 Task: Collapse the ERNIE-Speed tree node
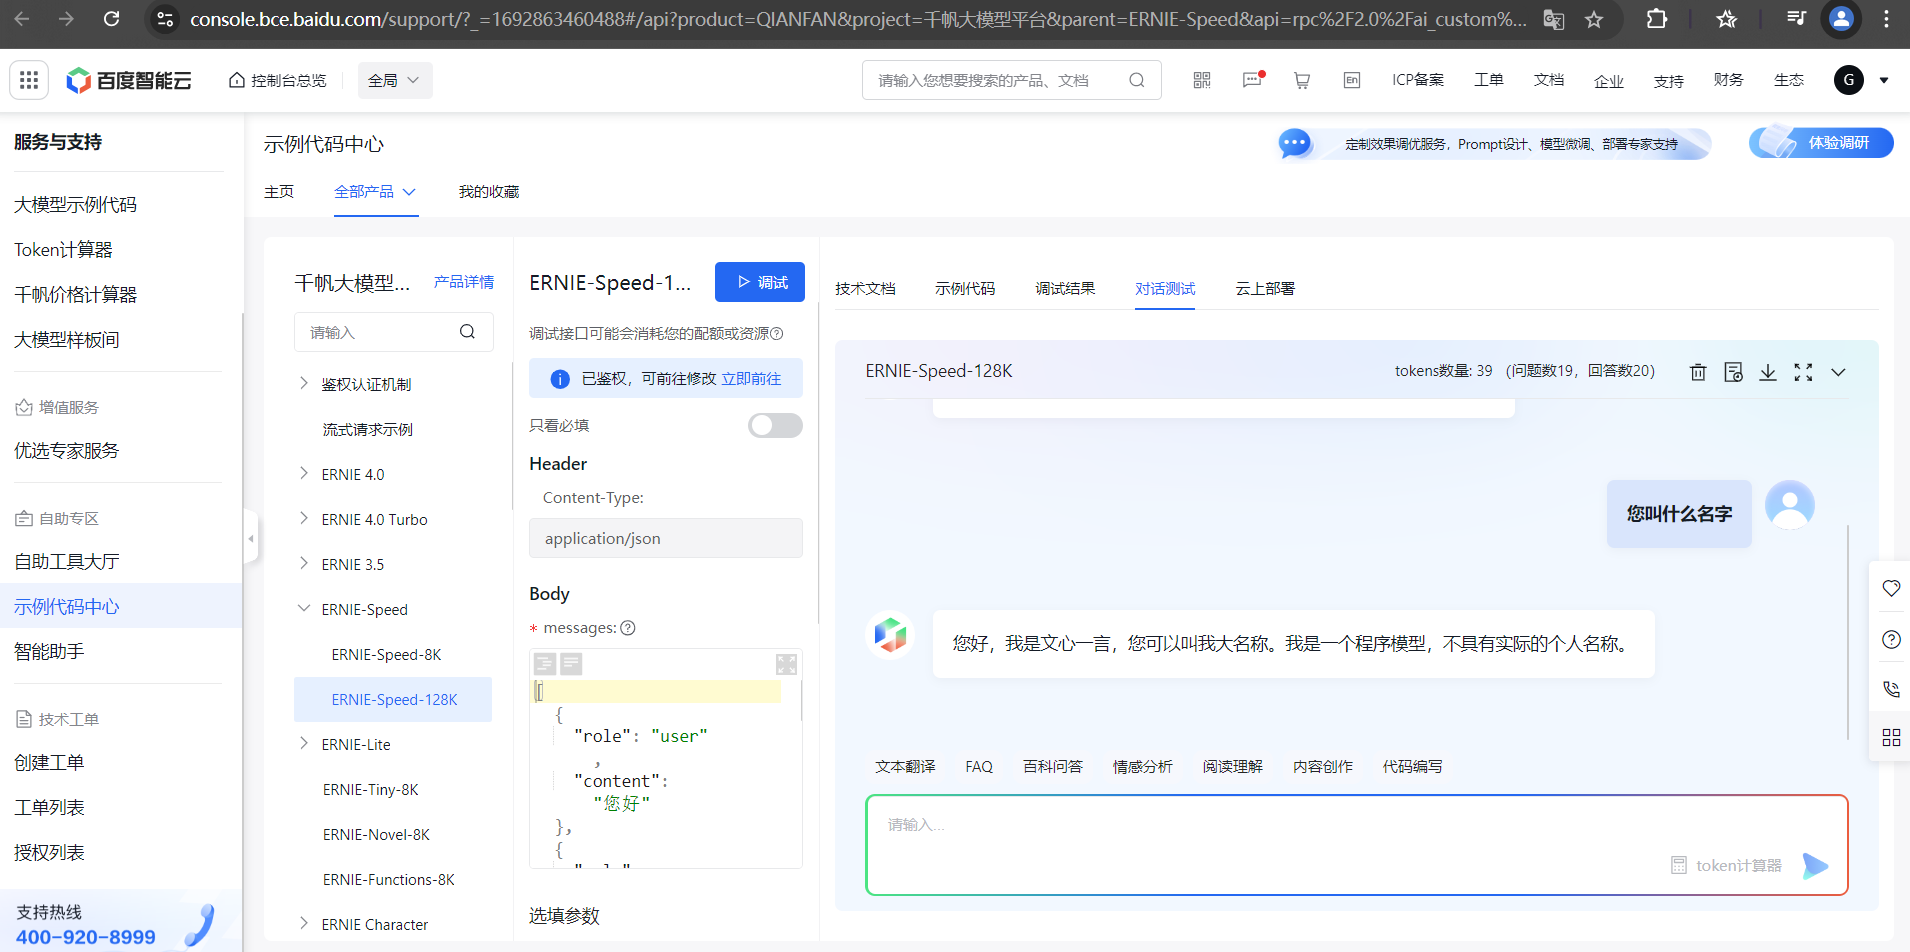click(304, 608)
